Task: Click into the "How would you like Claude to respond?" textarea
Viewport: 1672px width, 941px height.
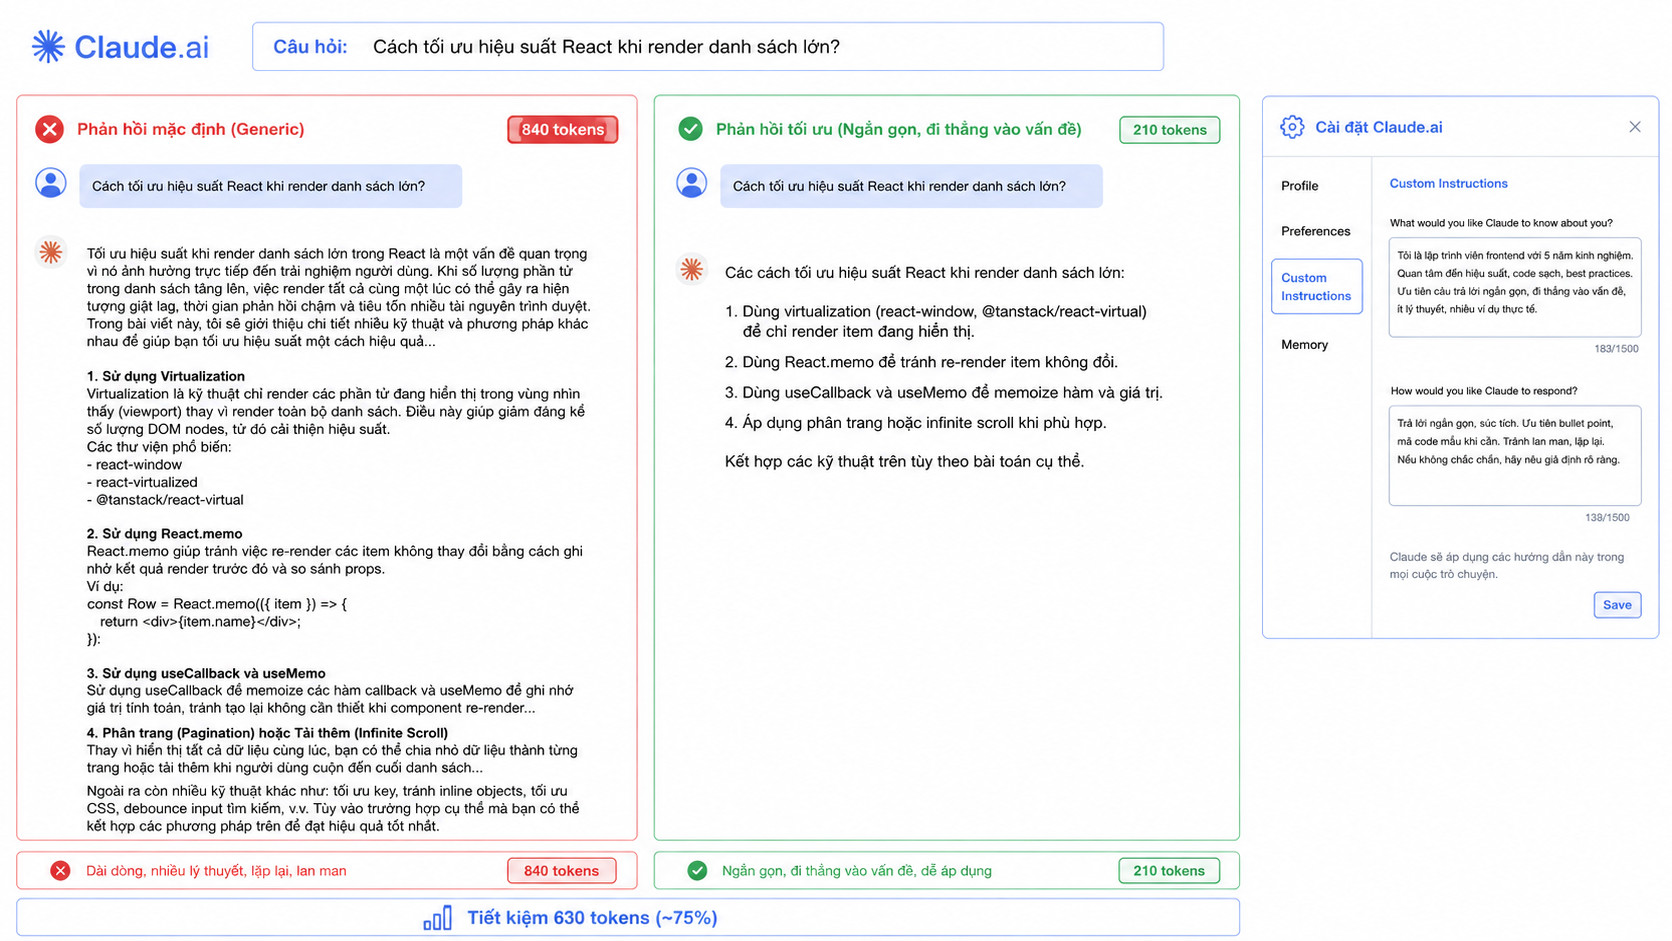Action: pos(1514,455)
